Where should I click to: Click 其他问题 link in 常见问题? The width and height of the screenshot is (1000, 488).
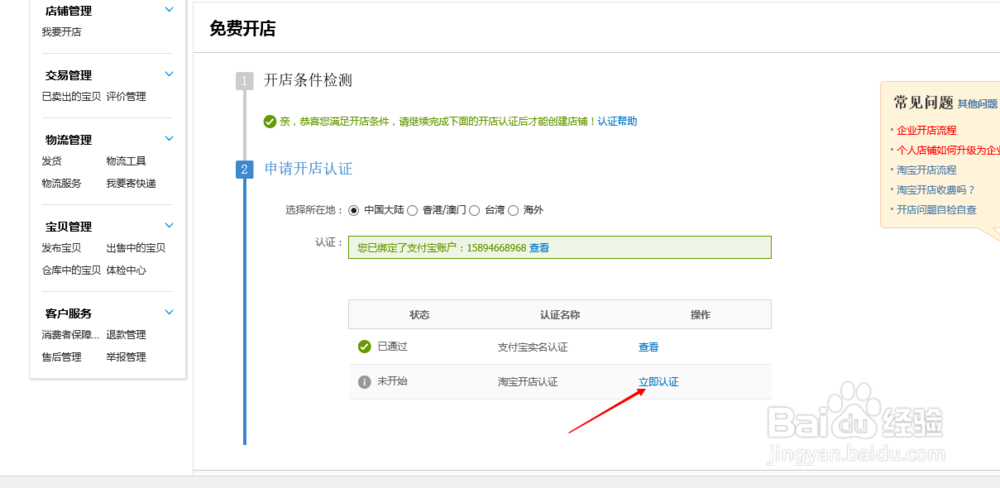978,104
